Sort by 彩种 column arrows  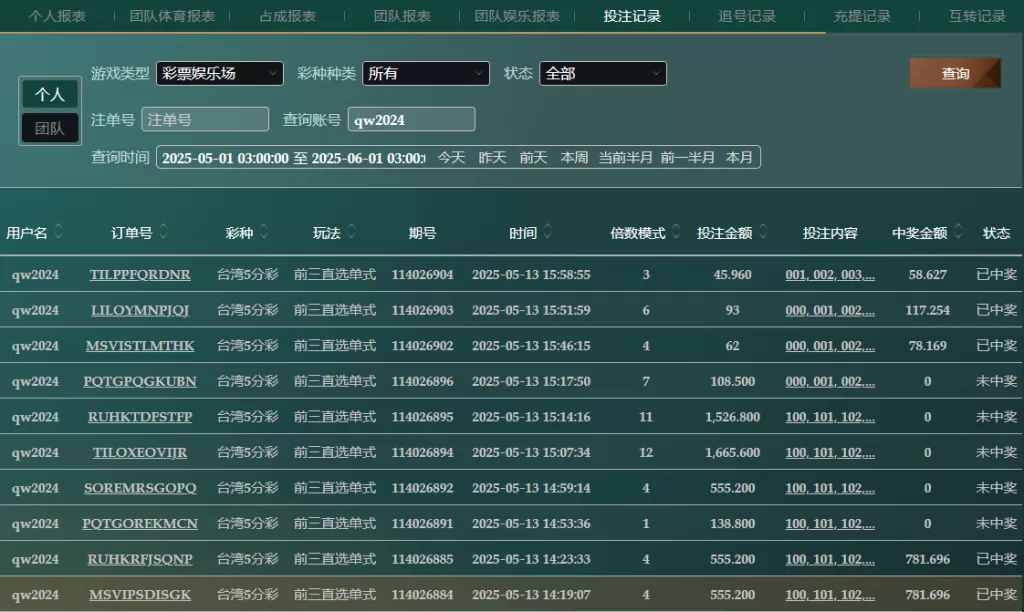(264, 231)
